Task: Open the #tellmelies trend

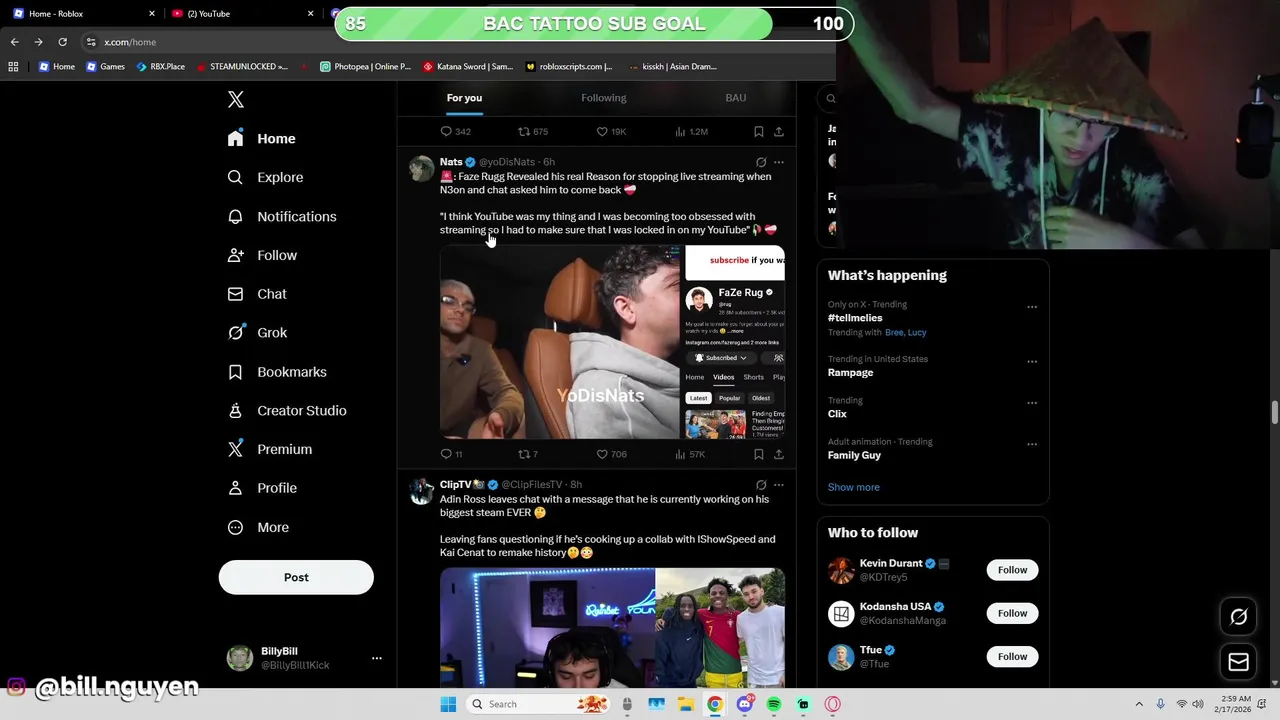Action: coord(855,318)
